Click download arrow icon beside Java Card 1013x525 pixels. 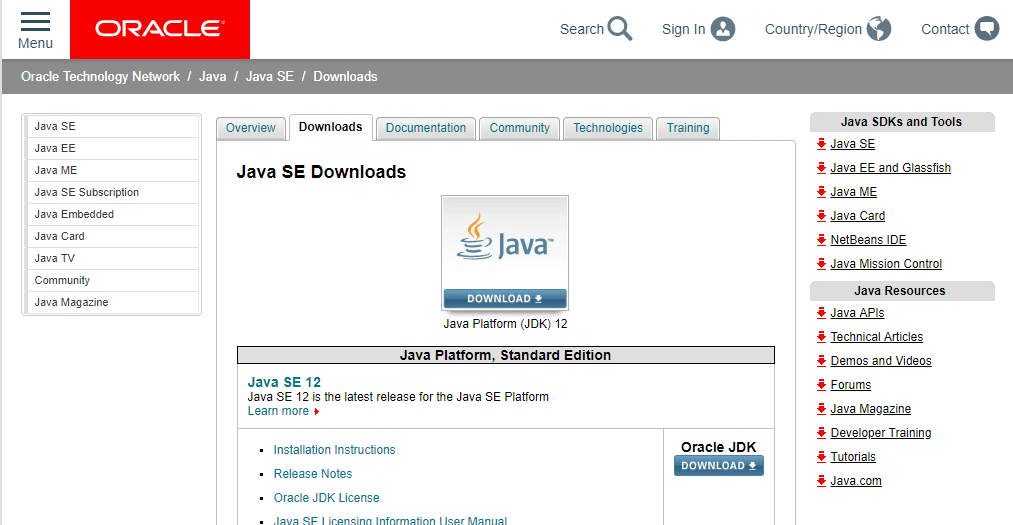[821, 216]
